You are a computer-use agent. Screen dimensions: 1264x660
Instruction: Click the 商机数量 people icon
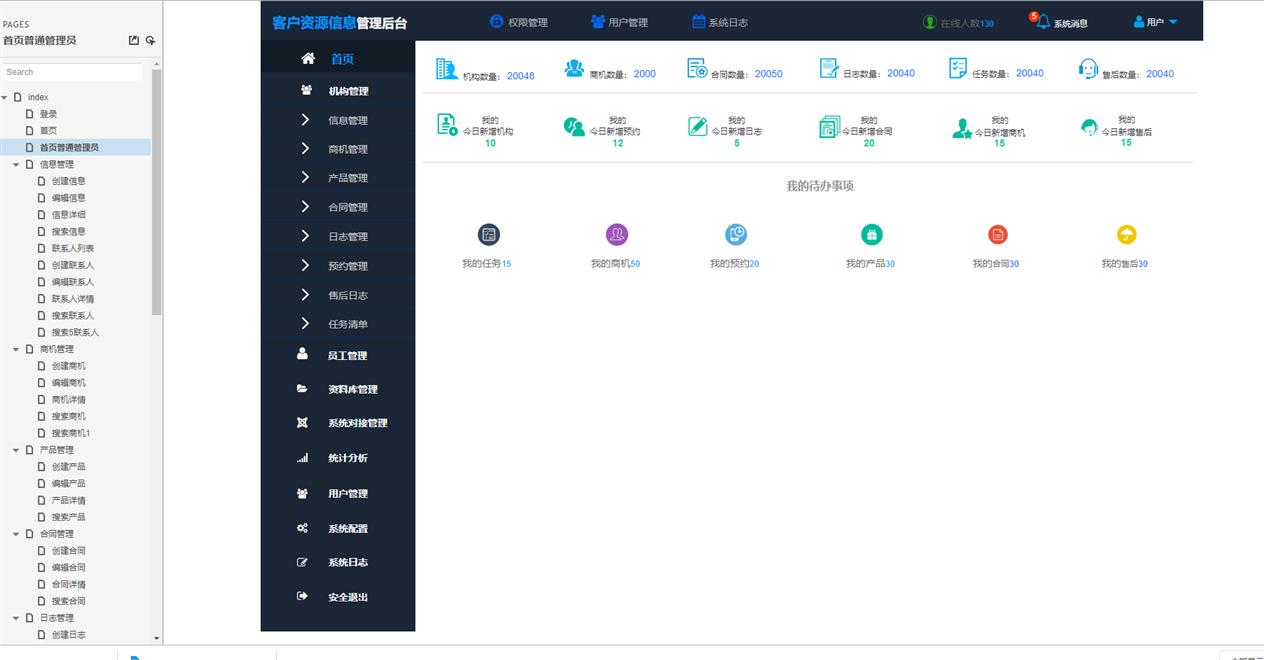(574, 68)
